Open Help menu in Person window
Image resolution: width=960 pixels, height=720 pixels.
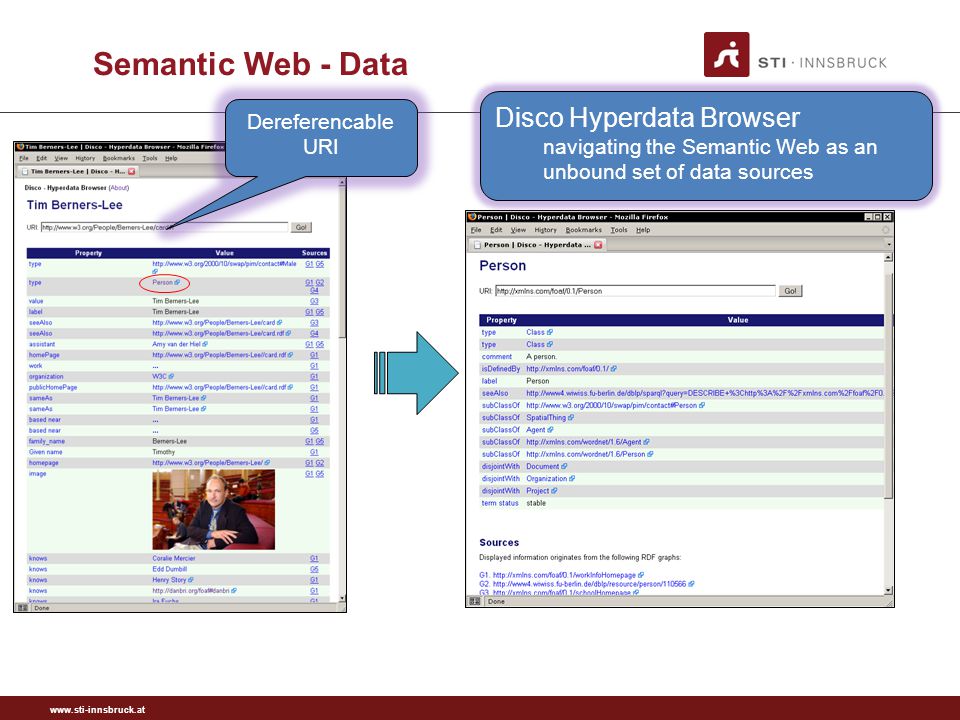[643, 230]
